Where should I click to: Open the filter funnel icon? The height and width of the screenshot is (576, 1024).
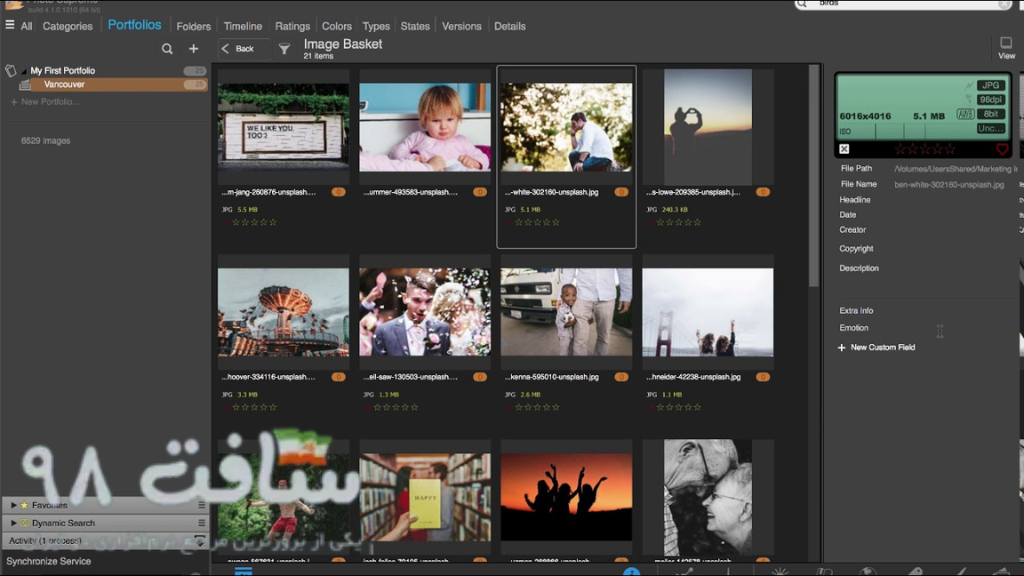click(x=284, y=48)
